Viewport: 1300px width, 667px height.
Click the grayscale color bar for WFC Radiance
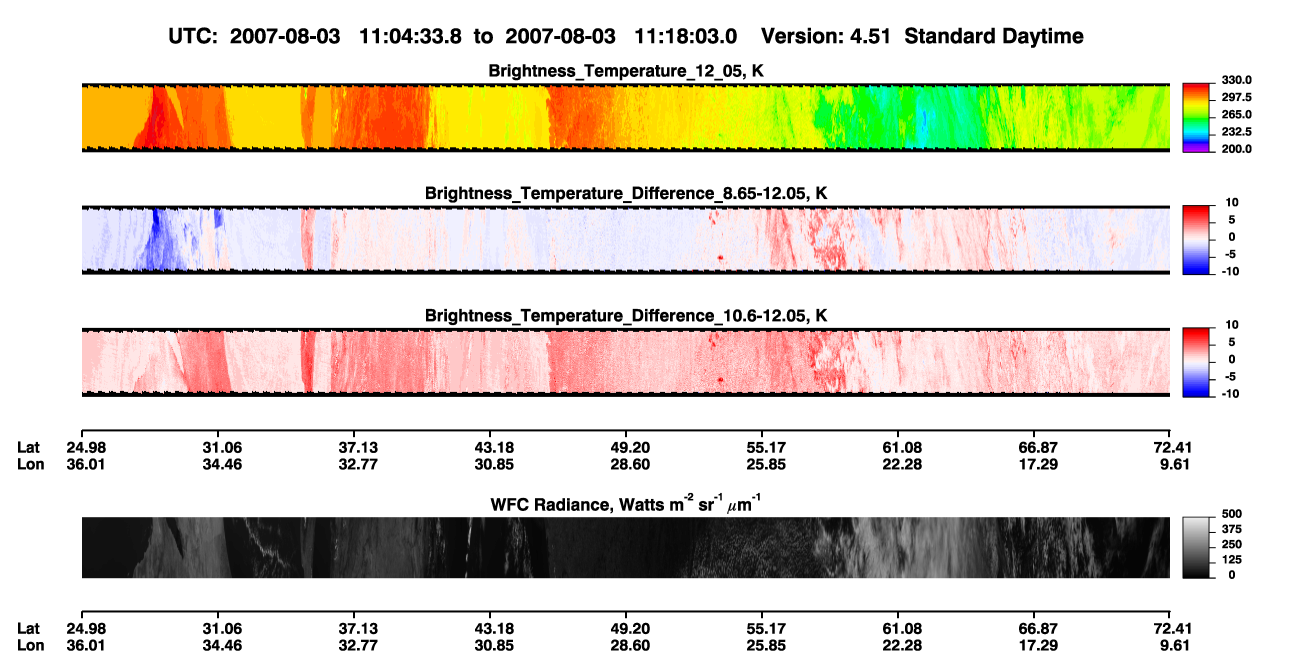1195,546
